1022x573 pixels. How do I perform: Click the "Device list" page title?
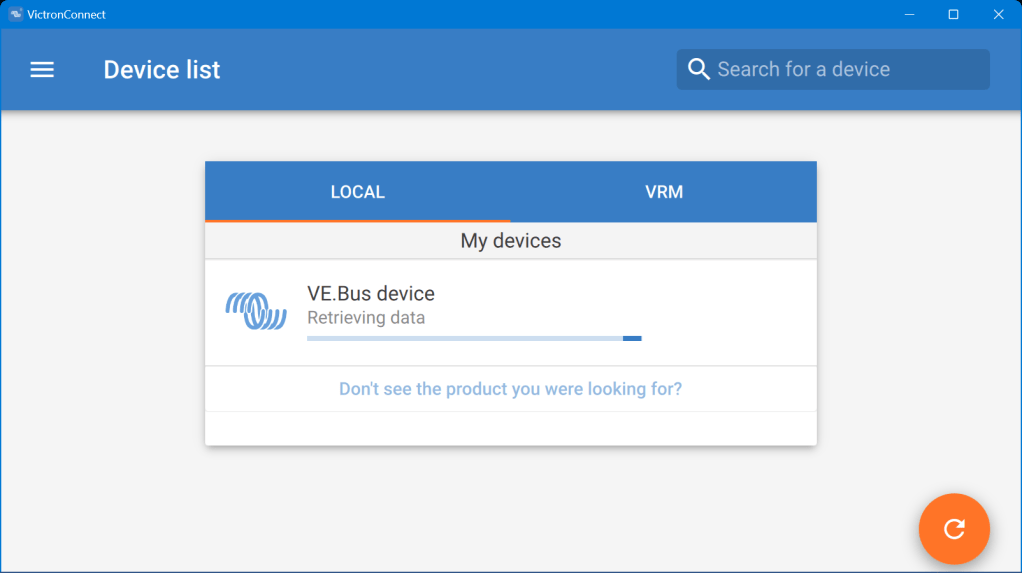click(x=161, y=70)
